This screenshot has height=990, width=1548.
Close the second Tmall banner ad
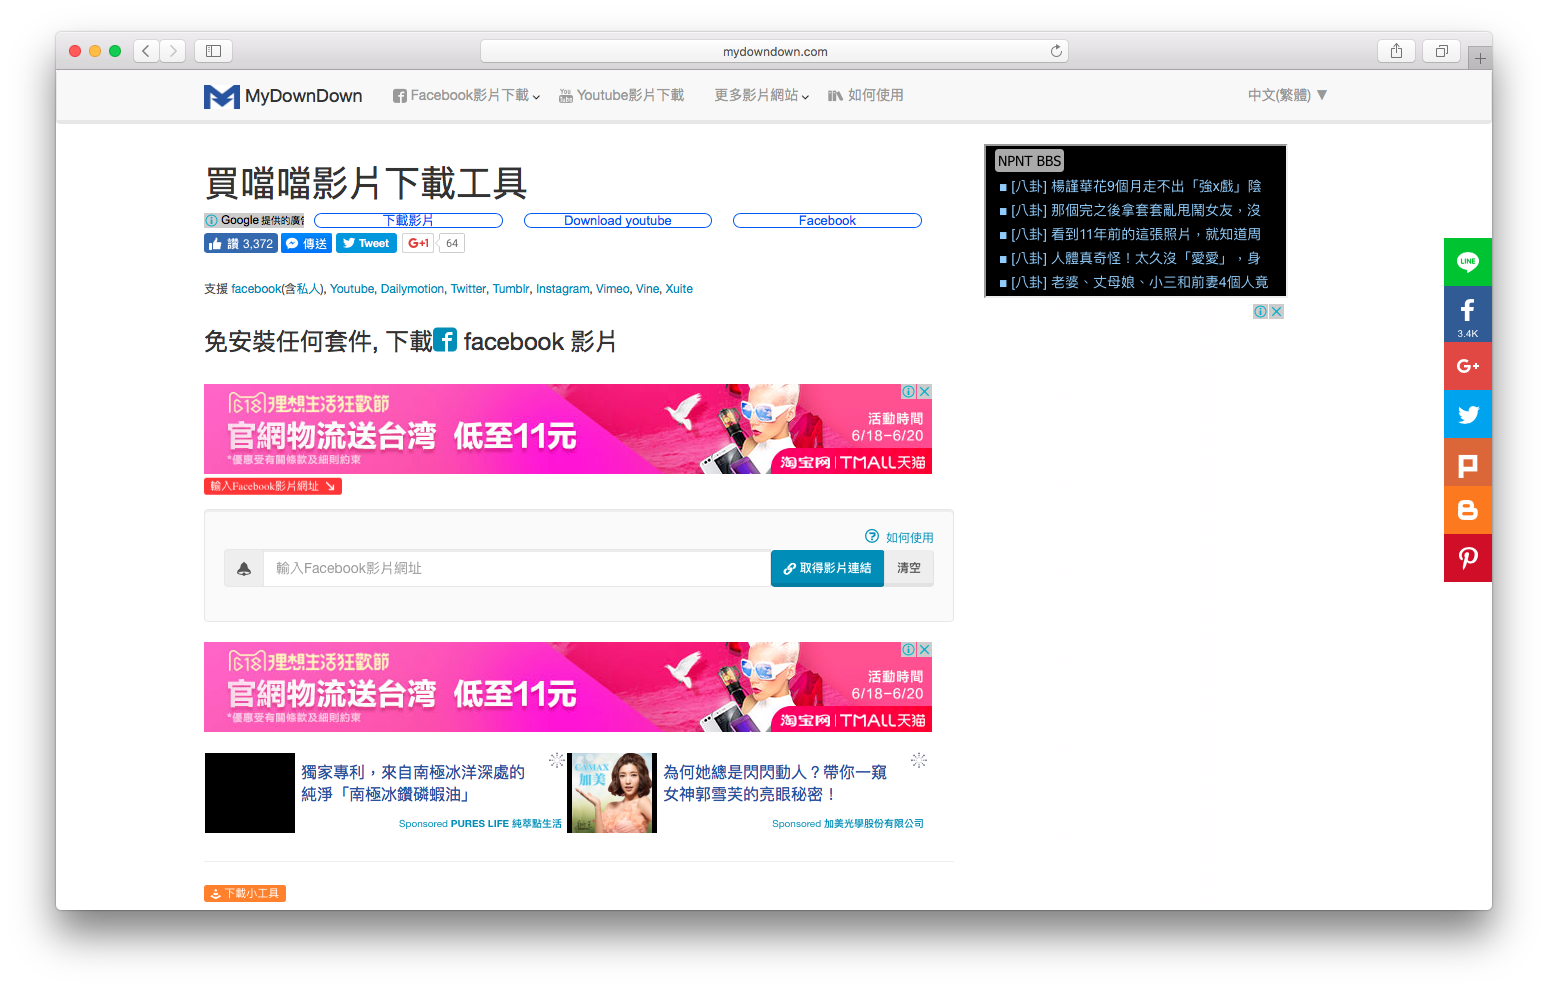[925, 649]
